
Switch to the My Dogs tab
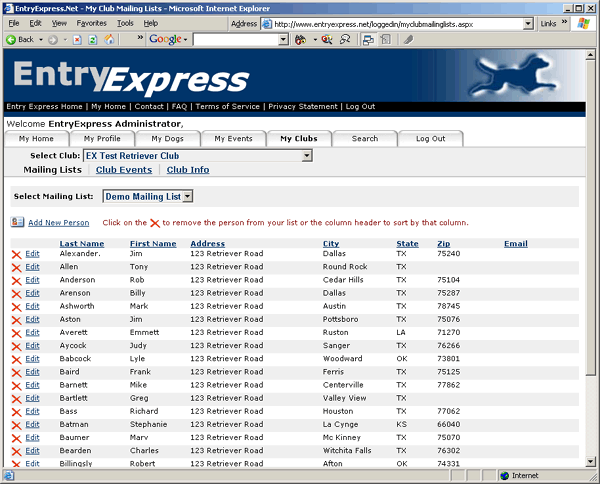[x=167, y=138]
